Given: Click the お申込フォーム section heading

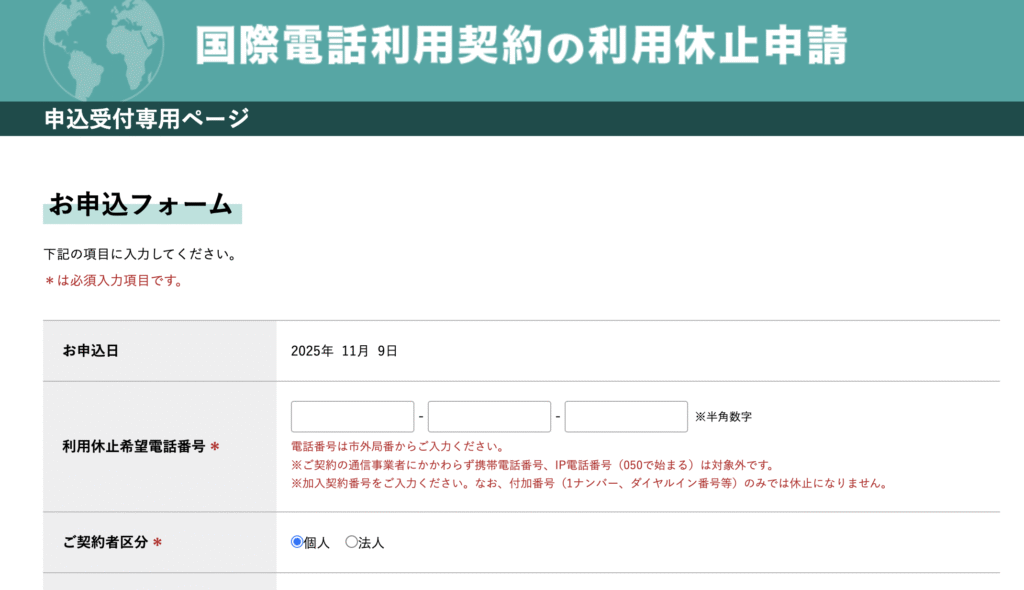Looking at the screenshot, I should coord(141,205).
